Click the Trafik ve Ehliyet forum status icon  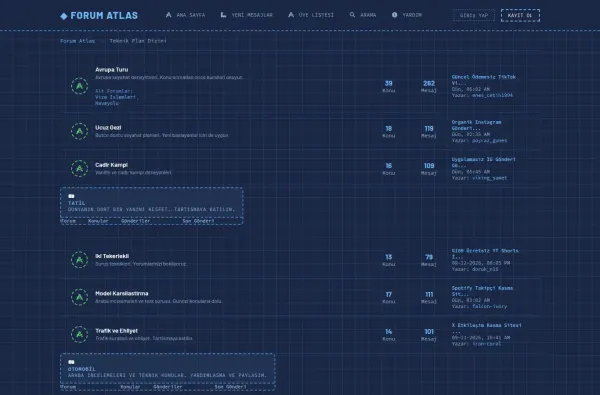pos(80,335)
